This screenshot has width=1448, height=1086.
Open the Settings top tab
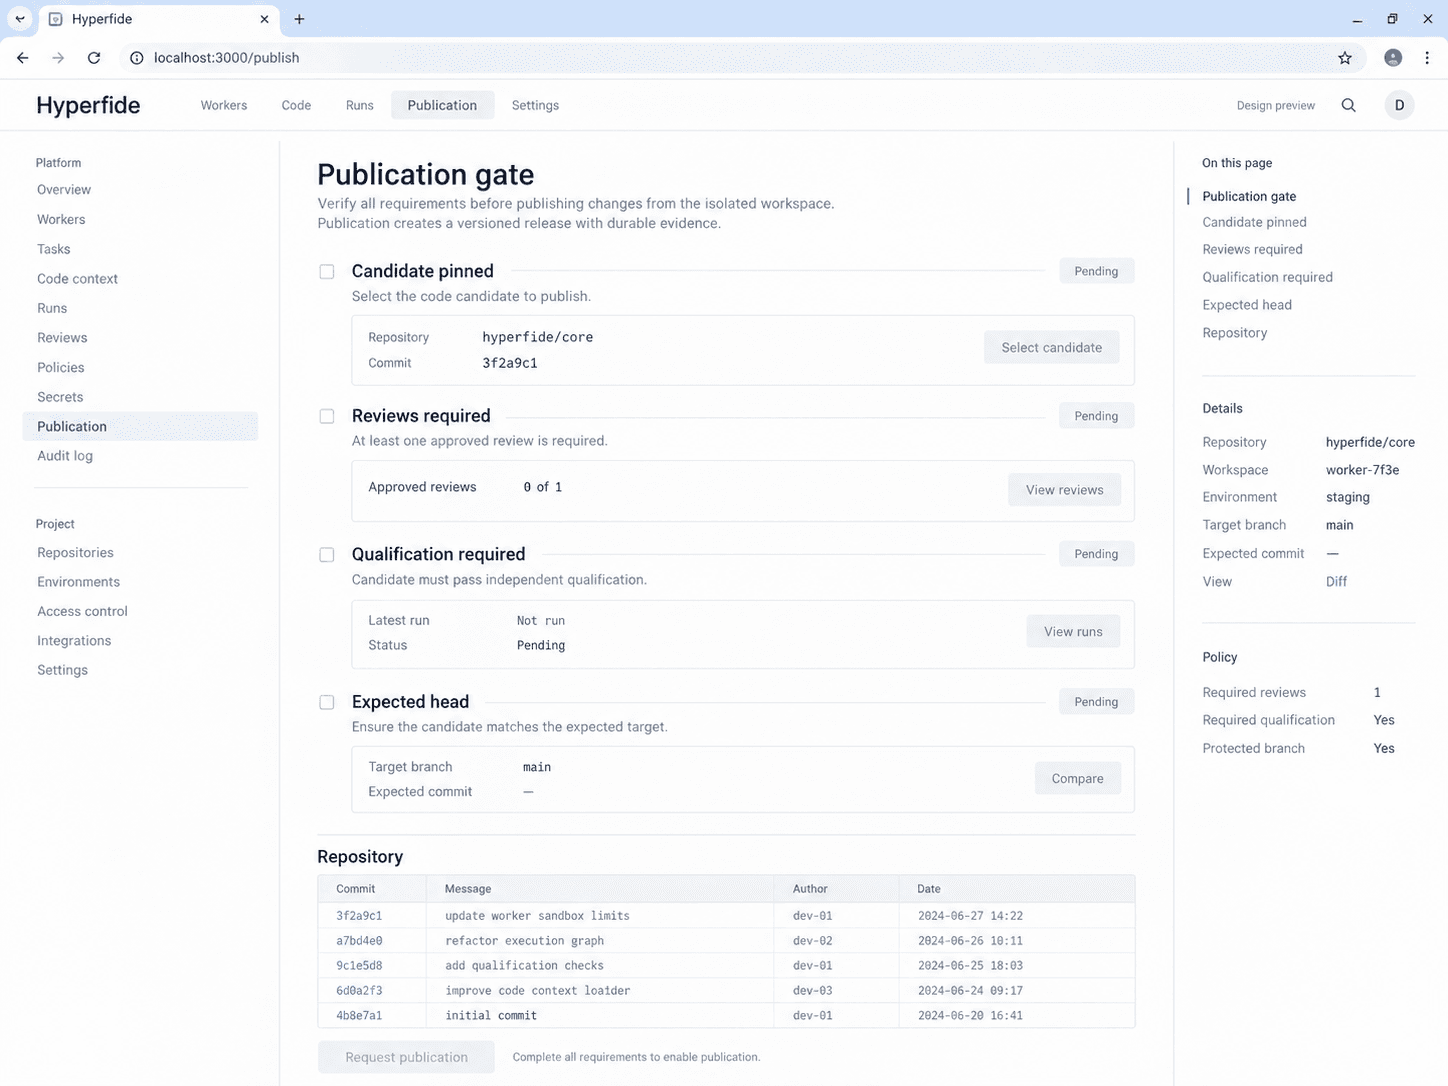point(535,105)
